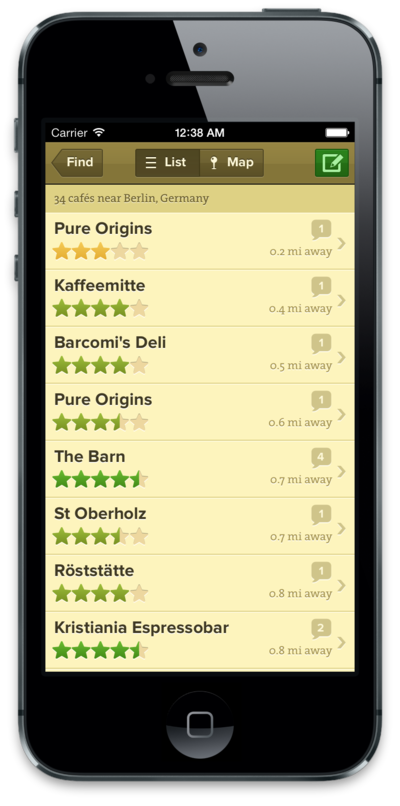Click the comment bubble for Barcomi's Deli
400x806 pixels.
pos(321,343)
